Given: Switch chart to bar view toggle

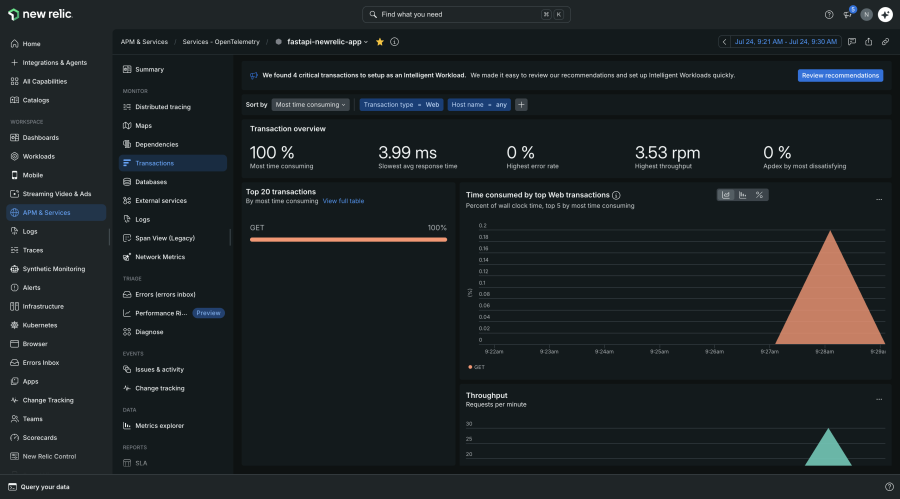Looking at the screenshot, I should [743, 195].
